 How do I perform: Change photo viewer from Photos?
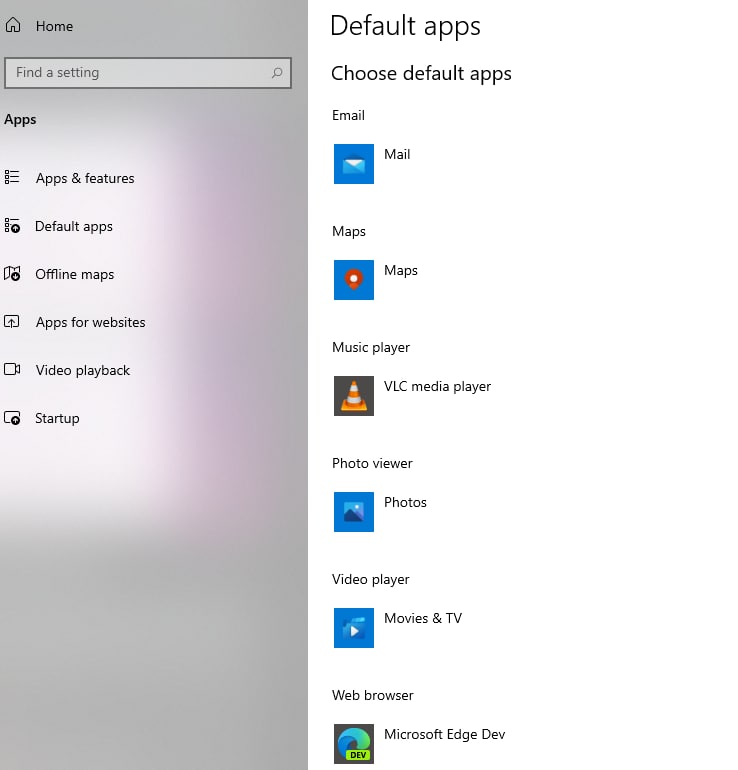coord(405,502)
